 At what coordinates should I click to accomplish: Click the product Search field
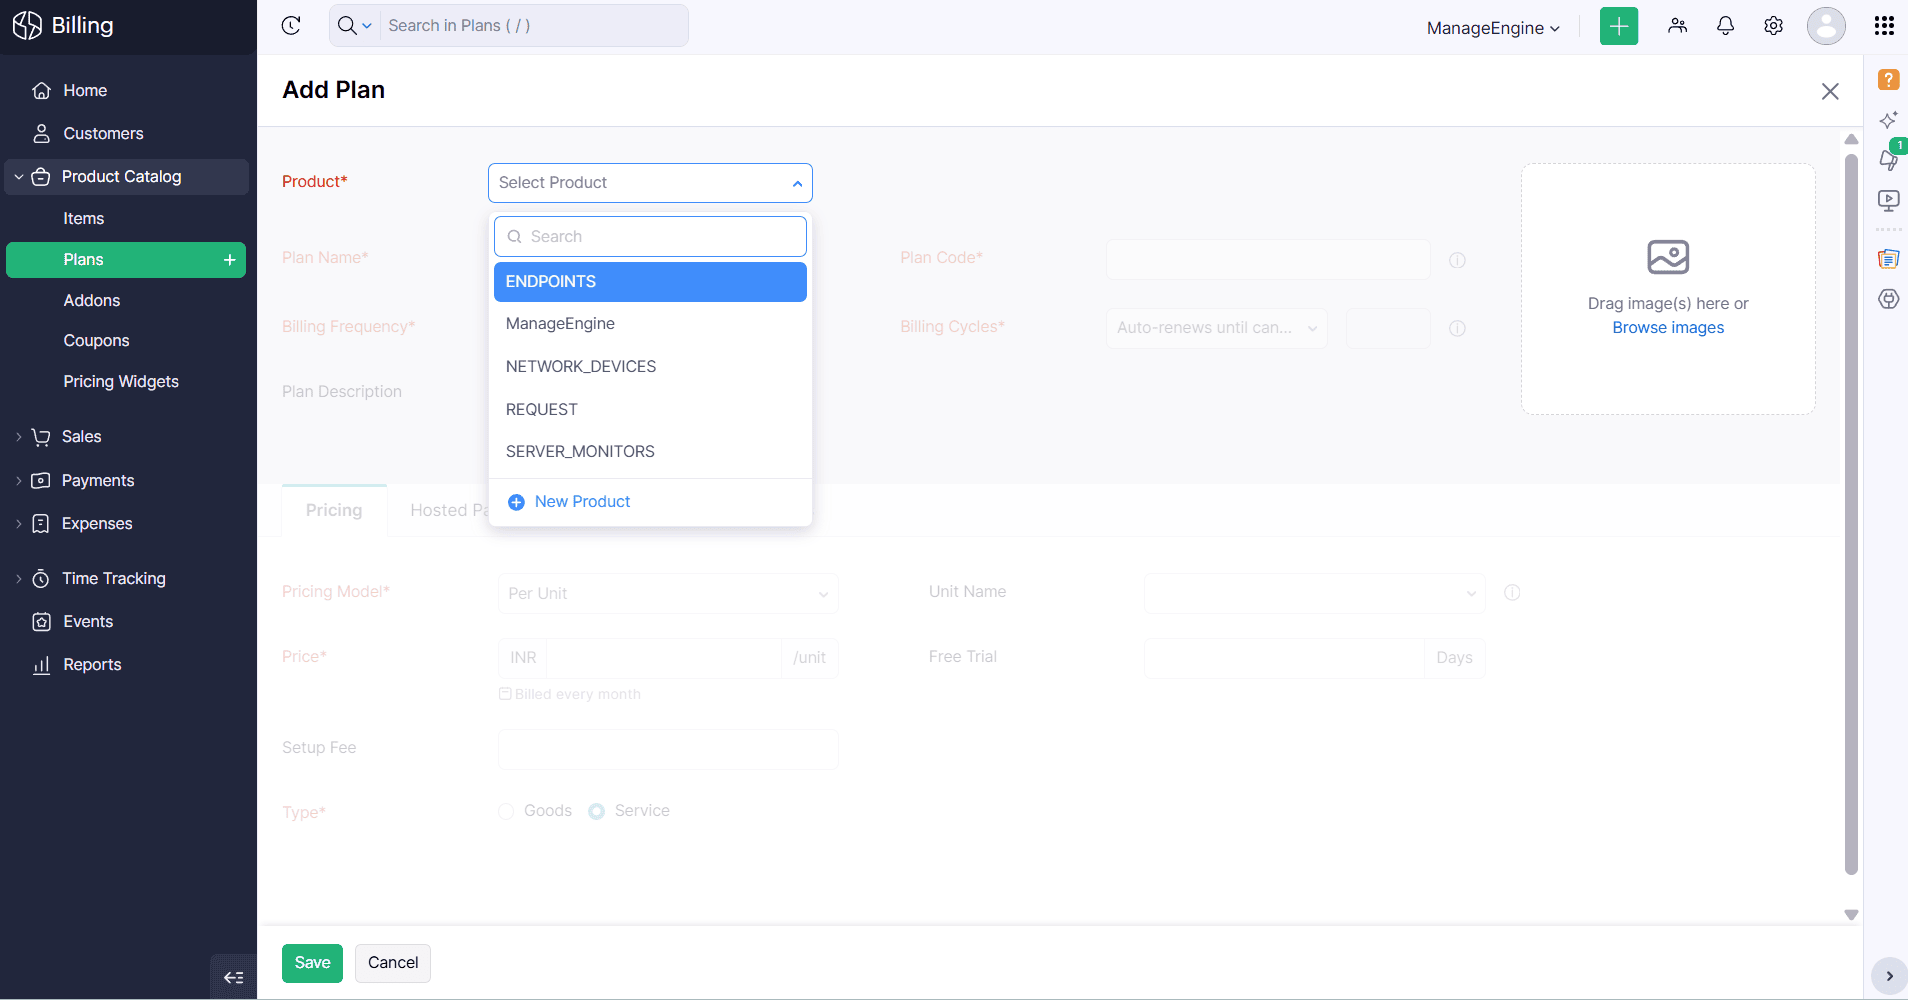coord(650,237)
